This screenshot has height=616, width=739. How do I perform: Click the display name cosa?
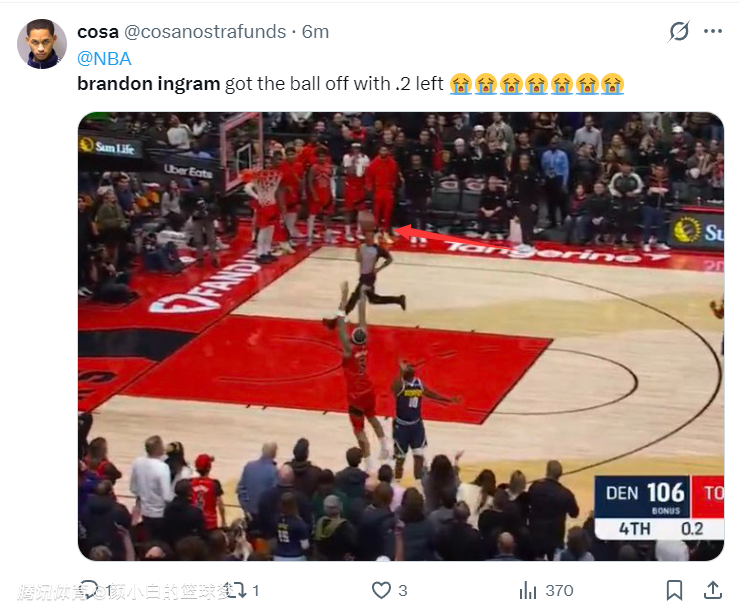tap(98, 32)
